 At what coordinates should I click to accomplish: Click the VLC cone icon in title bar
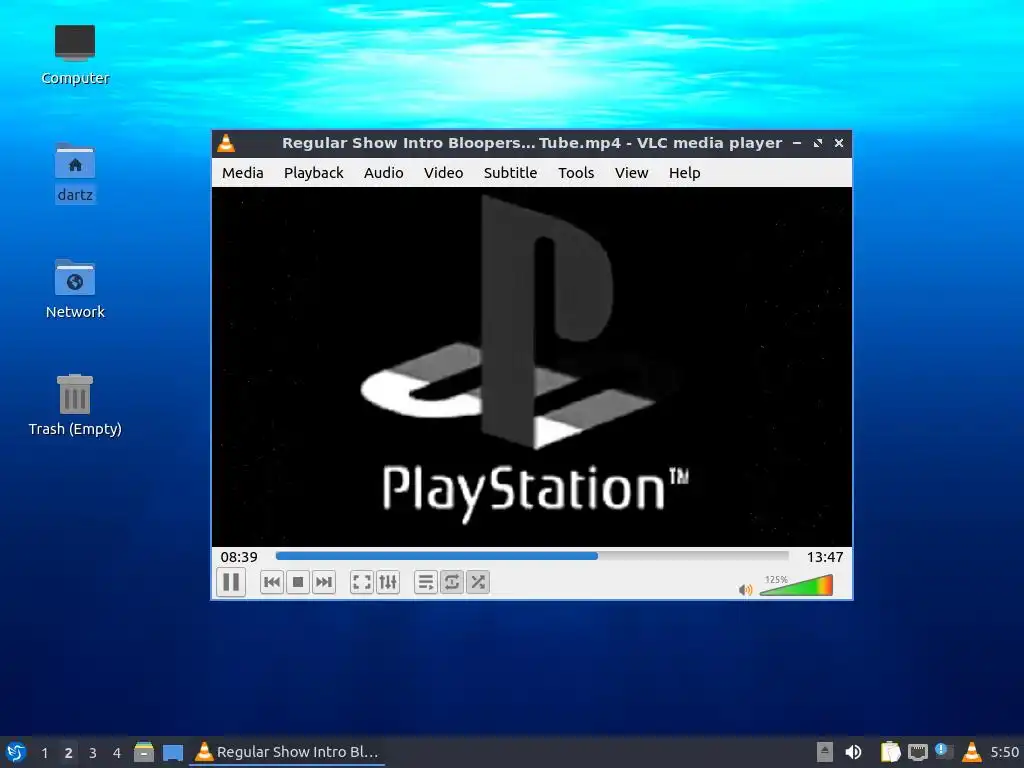tap(226, 143)
